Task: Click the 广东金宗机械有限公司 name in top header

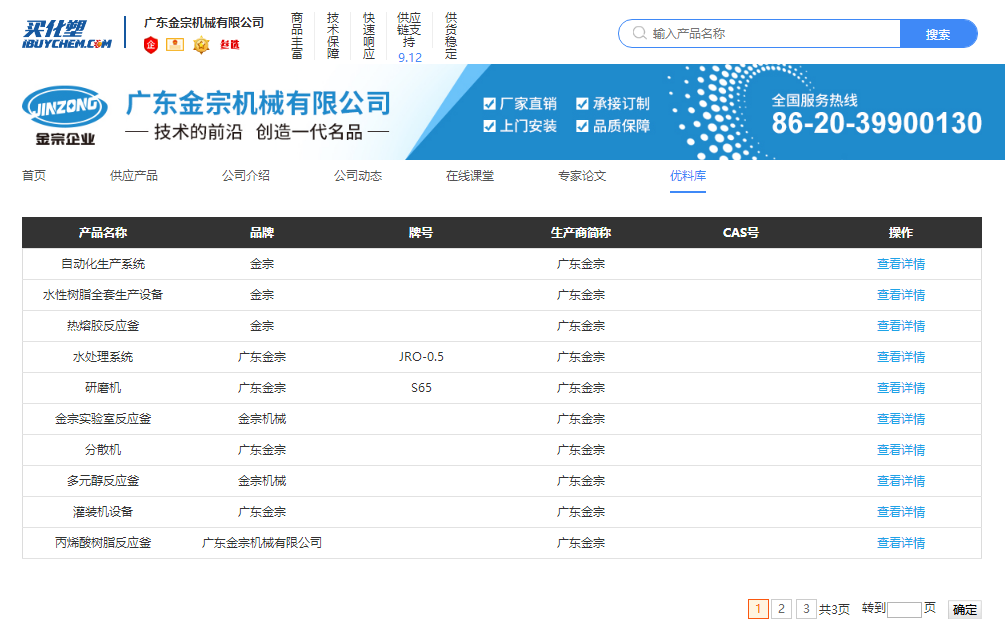Action: pyautogui.click(x=204, y=22)
